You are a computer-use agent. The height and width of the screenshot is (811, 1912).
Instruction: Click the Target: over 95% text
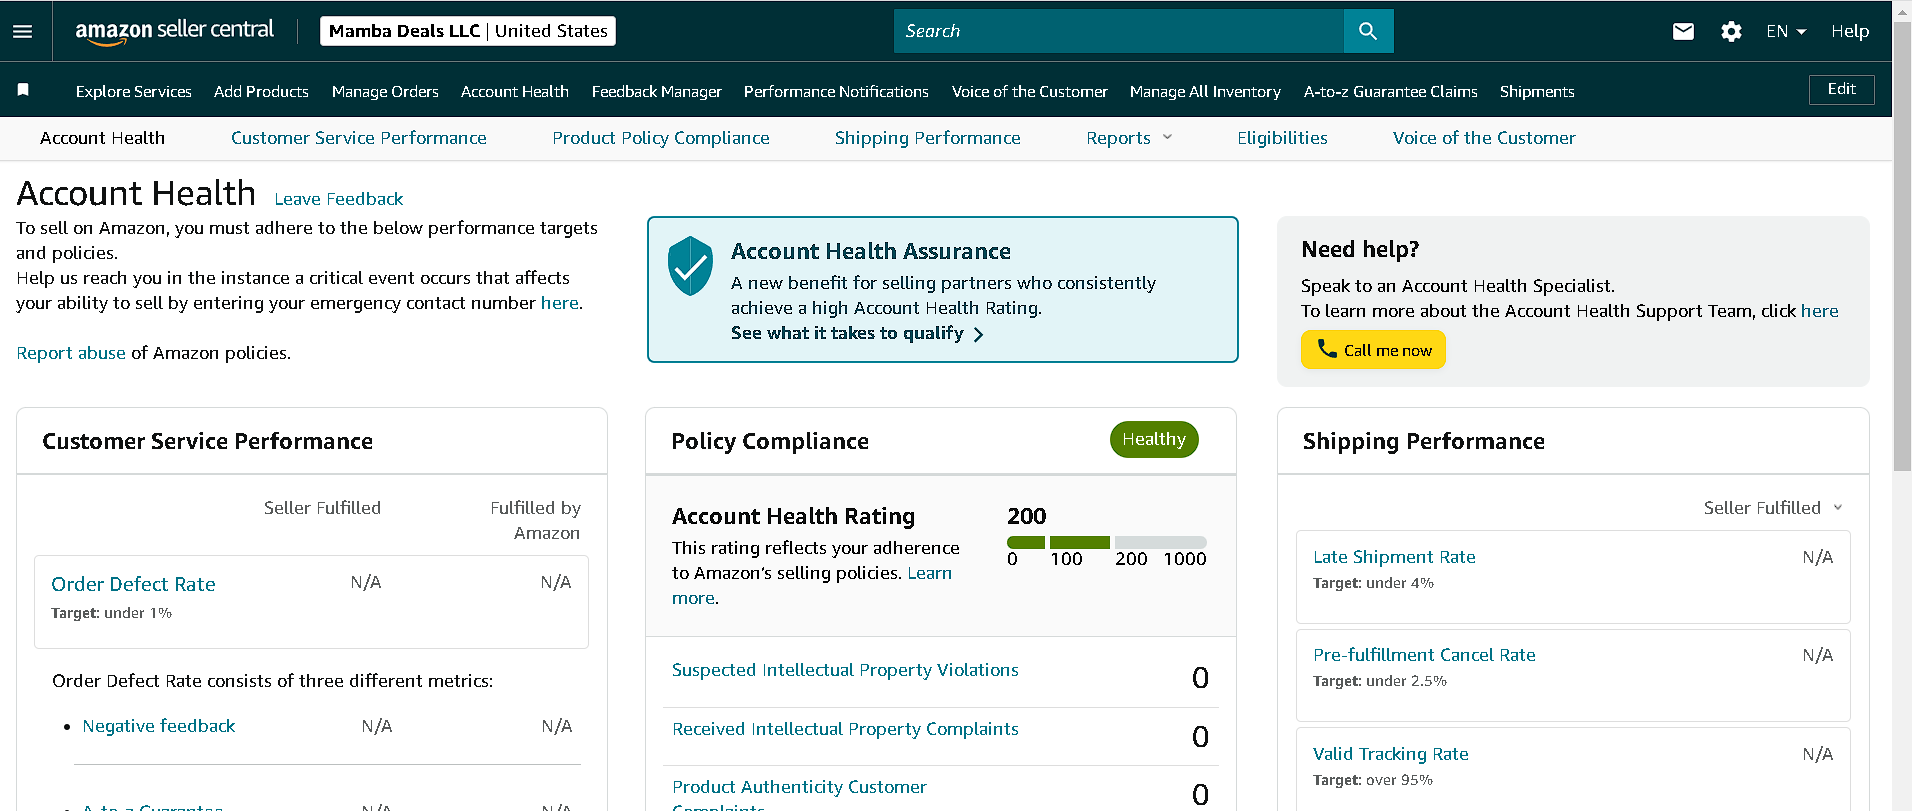(1373, 780)
